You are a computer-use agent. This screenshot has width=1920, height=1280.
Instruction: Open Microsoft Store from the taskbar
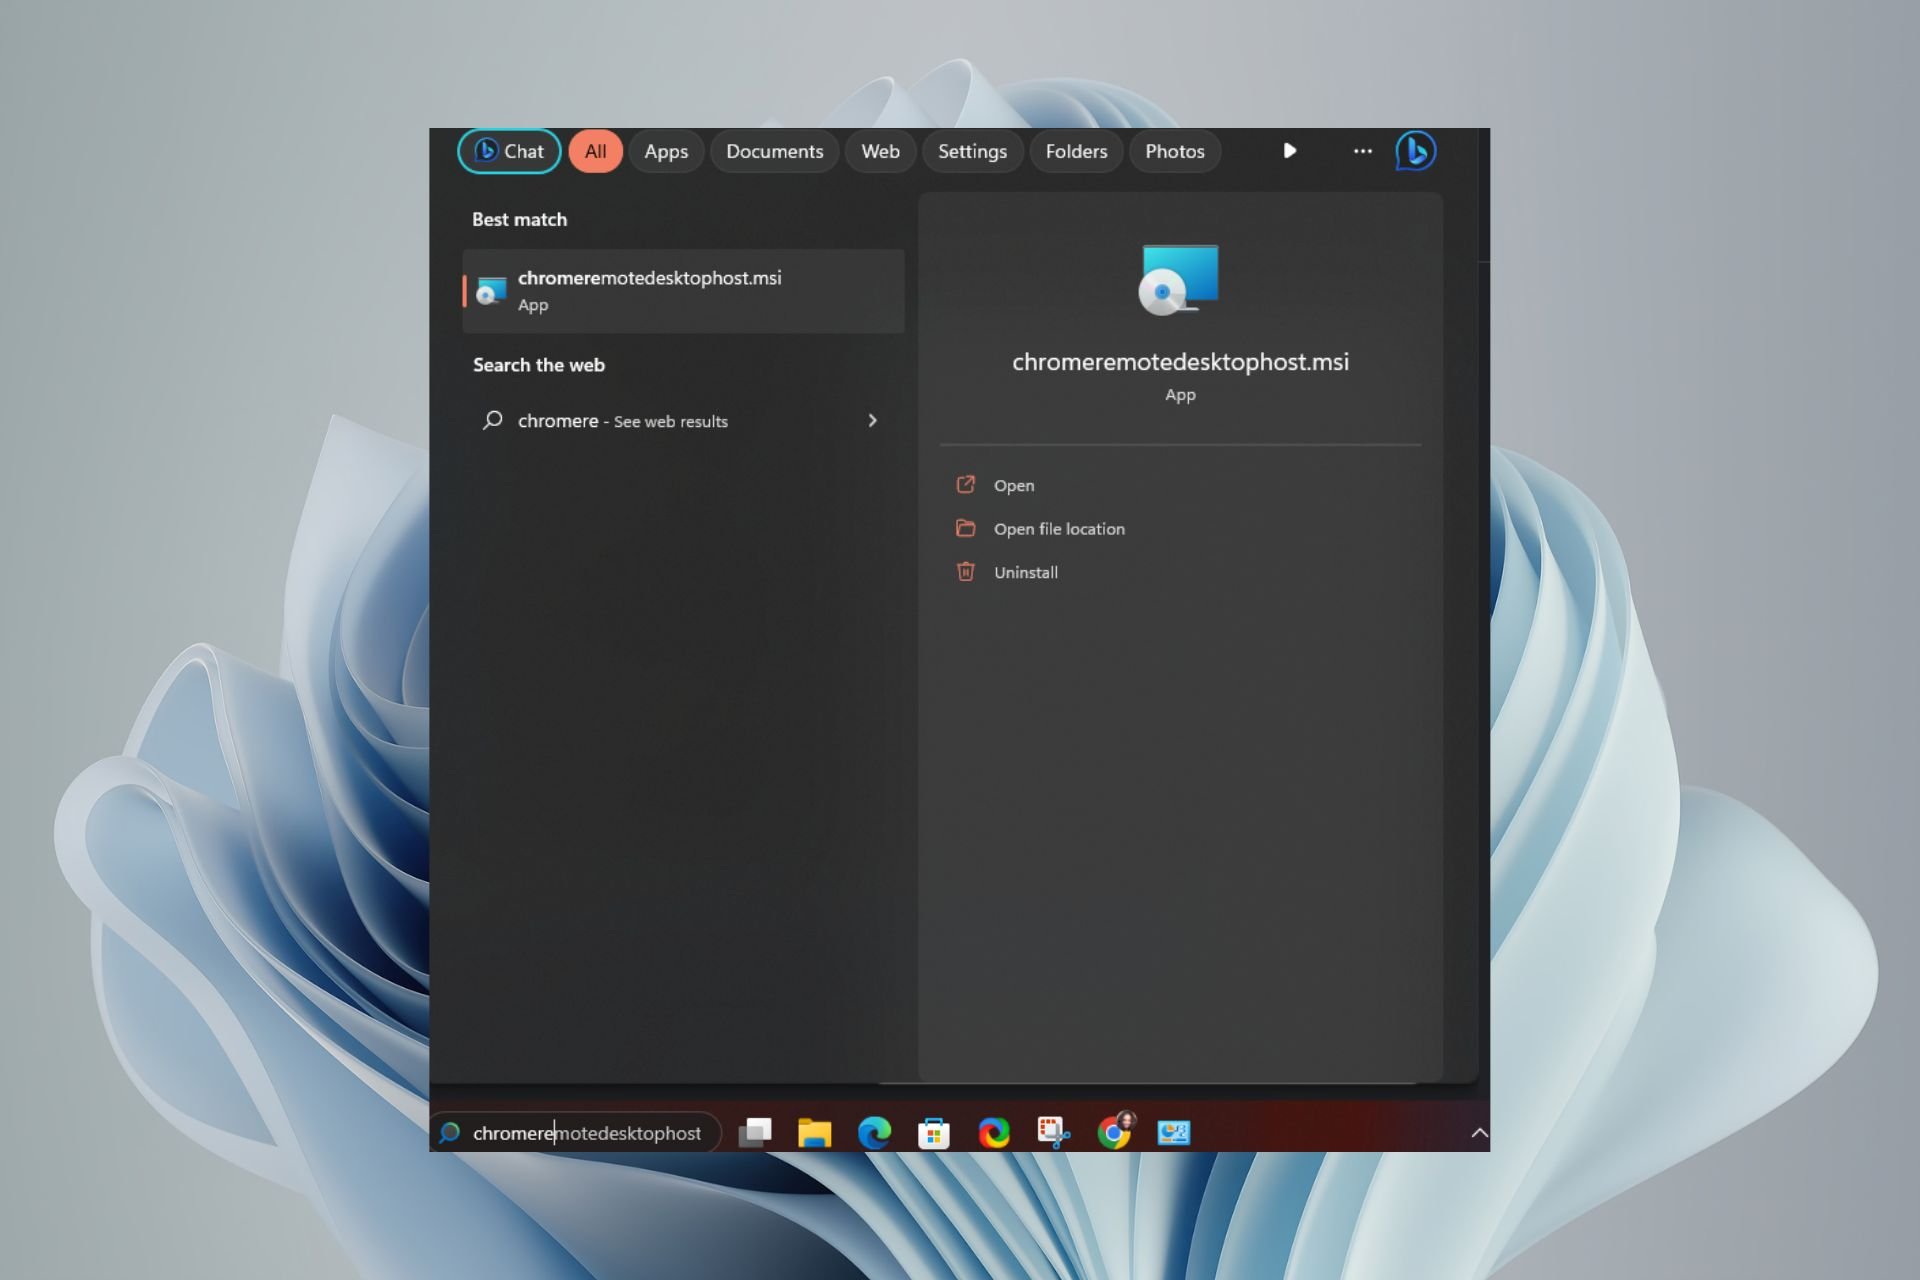pos(934,1132)
